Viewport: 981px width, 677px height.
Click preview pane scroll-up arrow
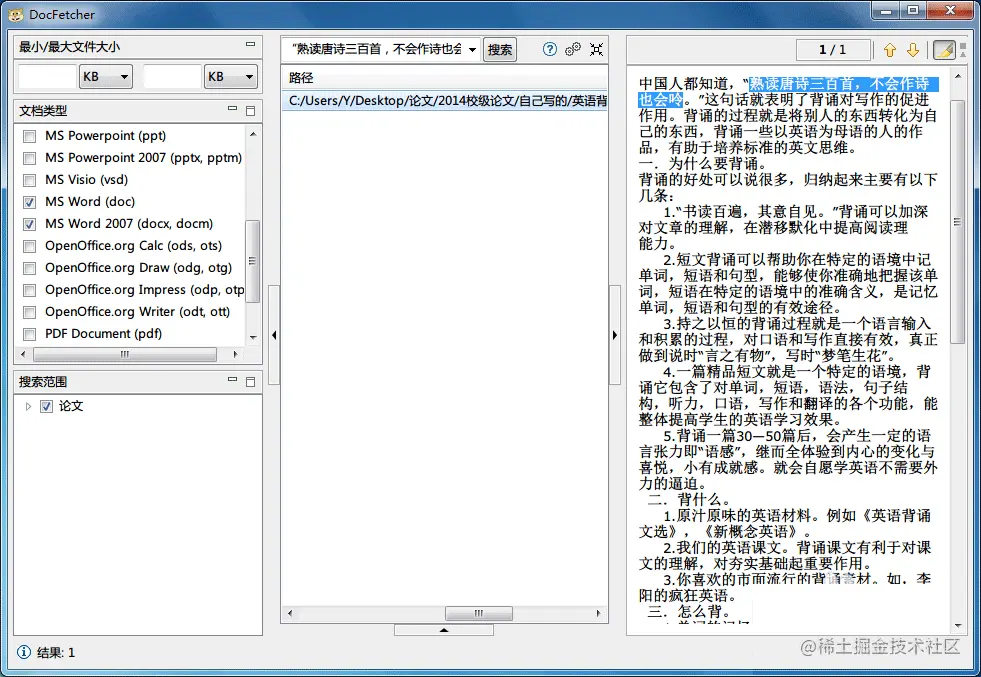point(958,76)
